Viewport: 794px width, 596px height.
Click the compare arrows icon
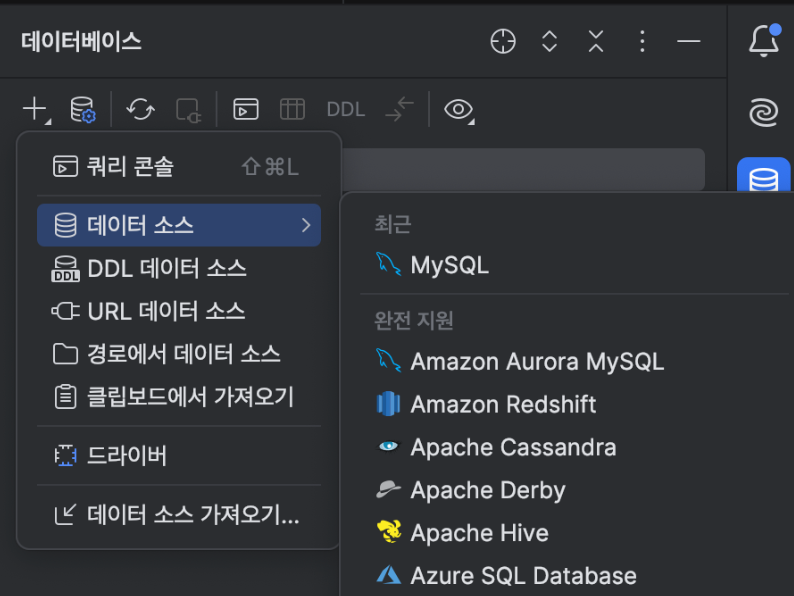[399, 109]
